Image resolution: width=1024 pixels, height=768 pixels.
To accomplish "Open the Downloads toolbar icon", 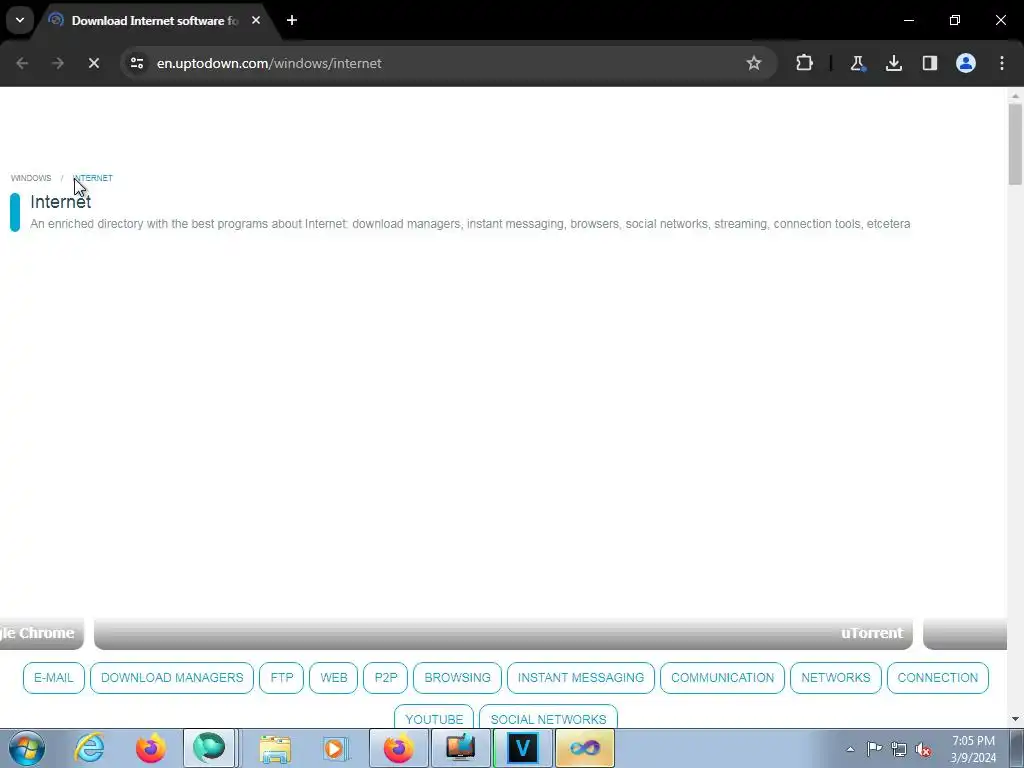I will tap(893, 63).
